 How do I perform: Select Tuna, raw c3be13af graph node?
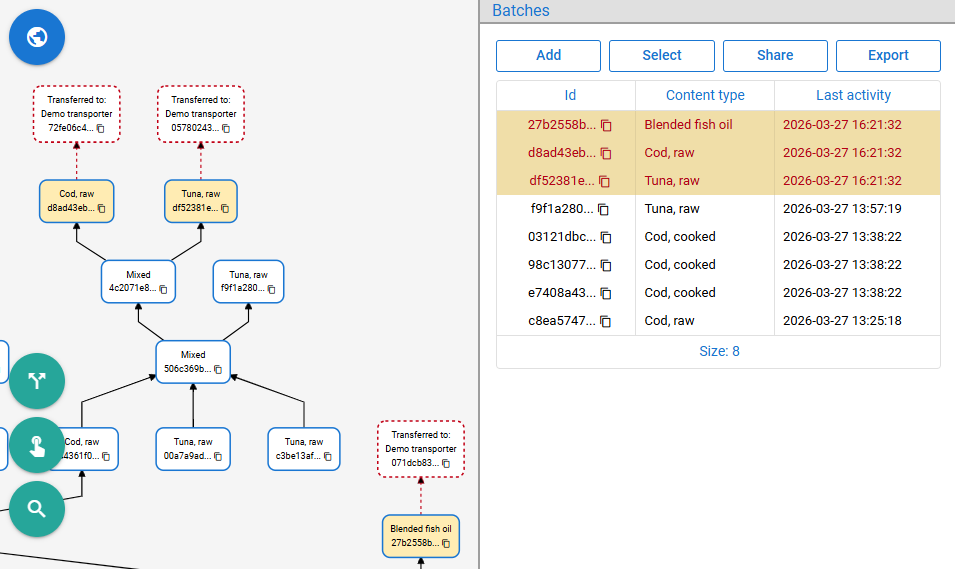point(304,449)
